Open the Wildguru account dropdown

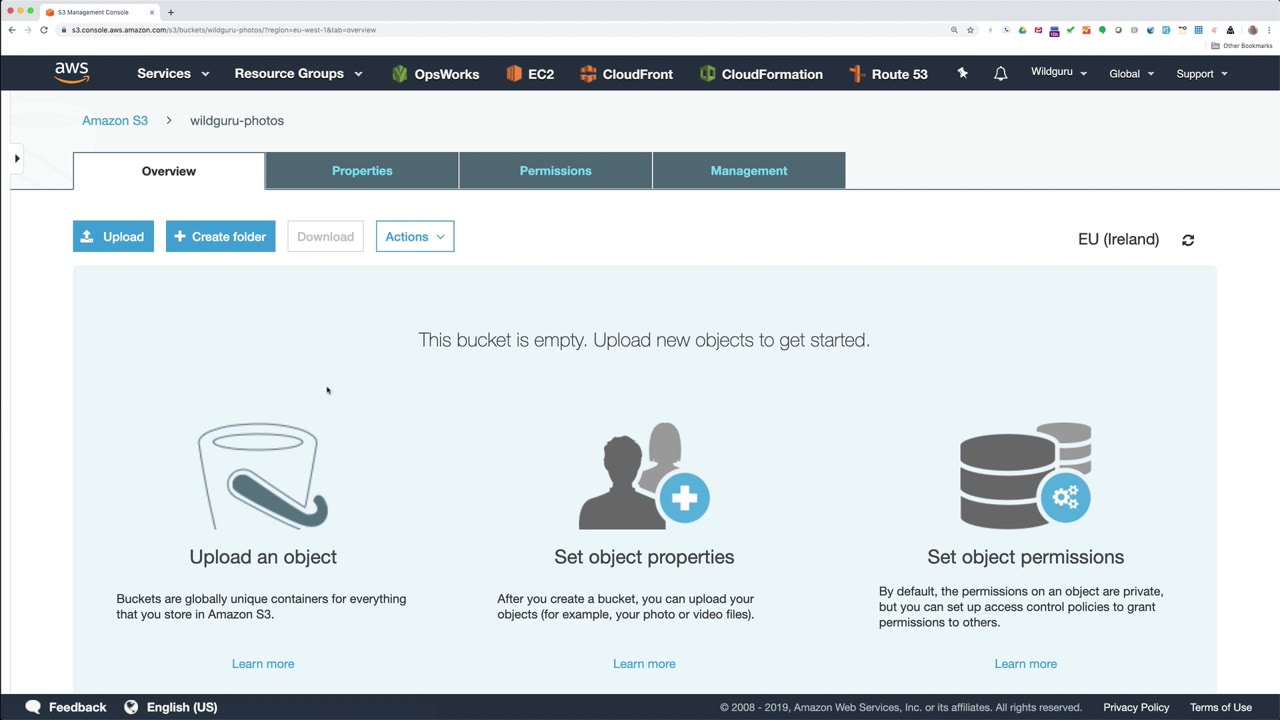click(1059, 73)
